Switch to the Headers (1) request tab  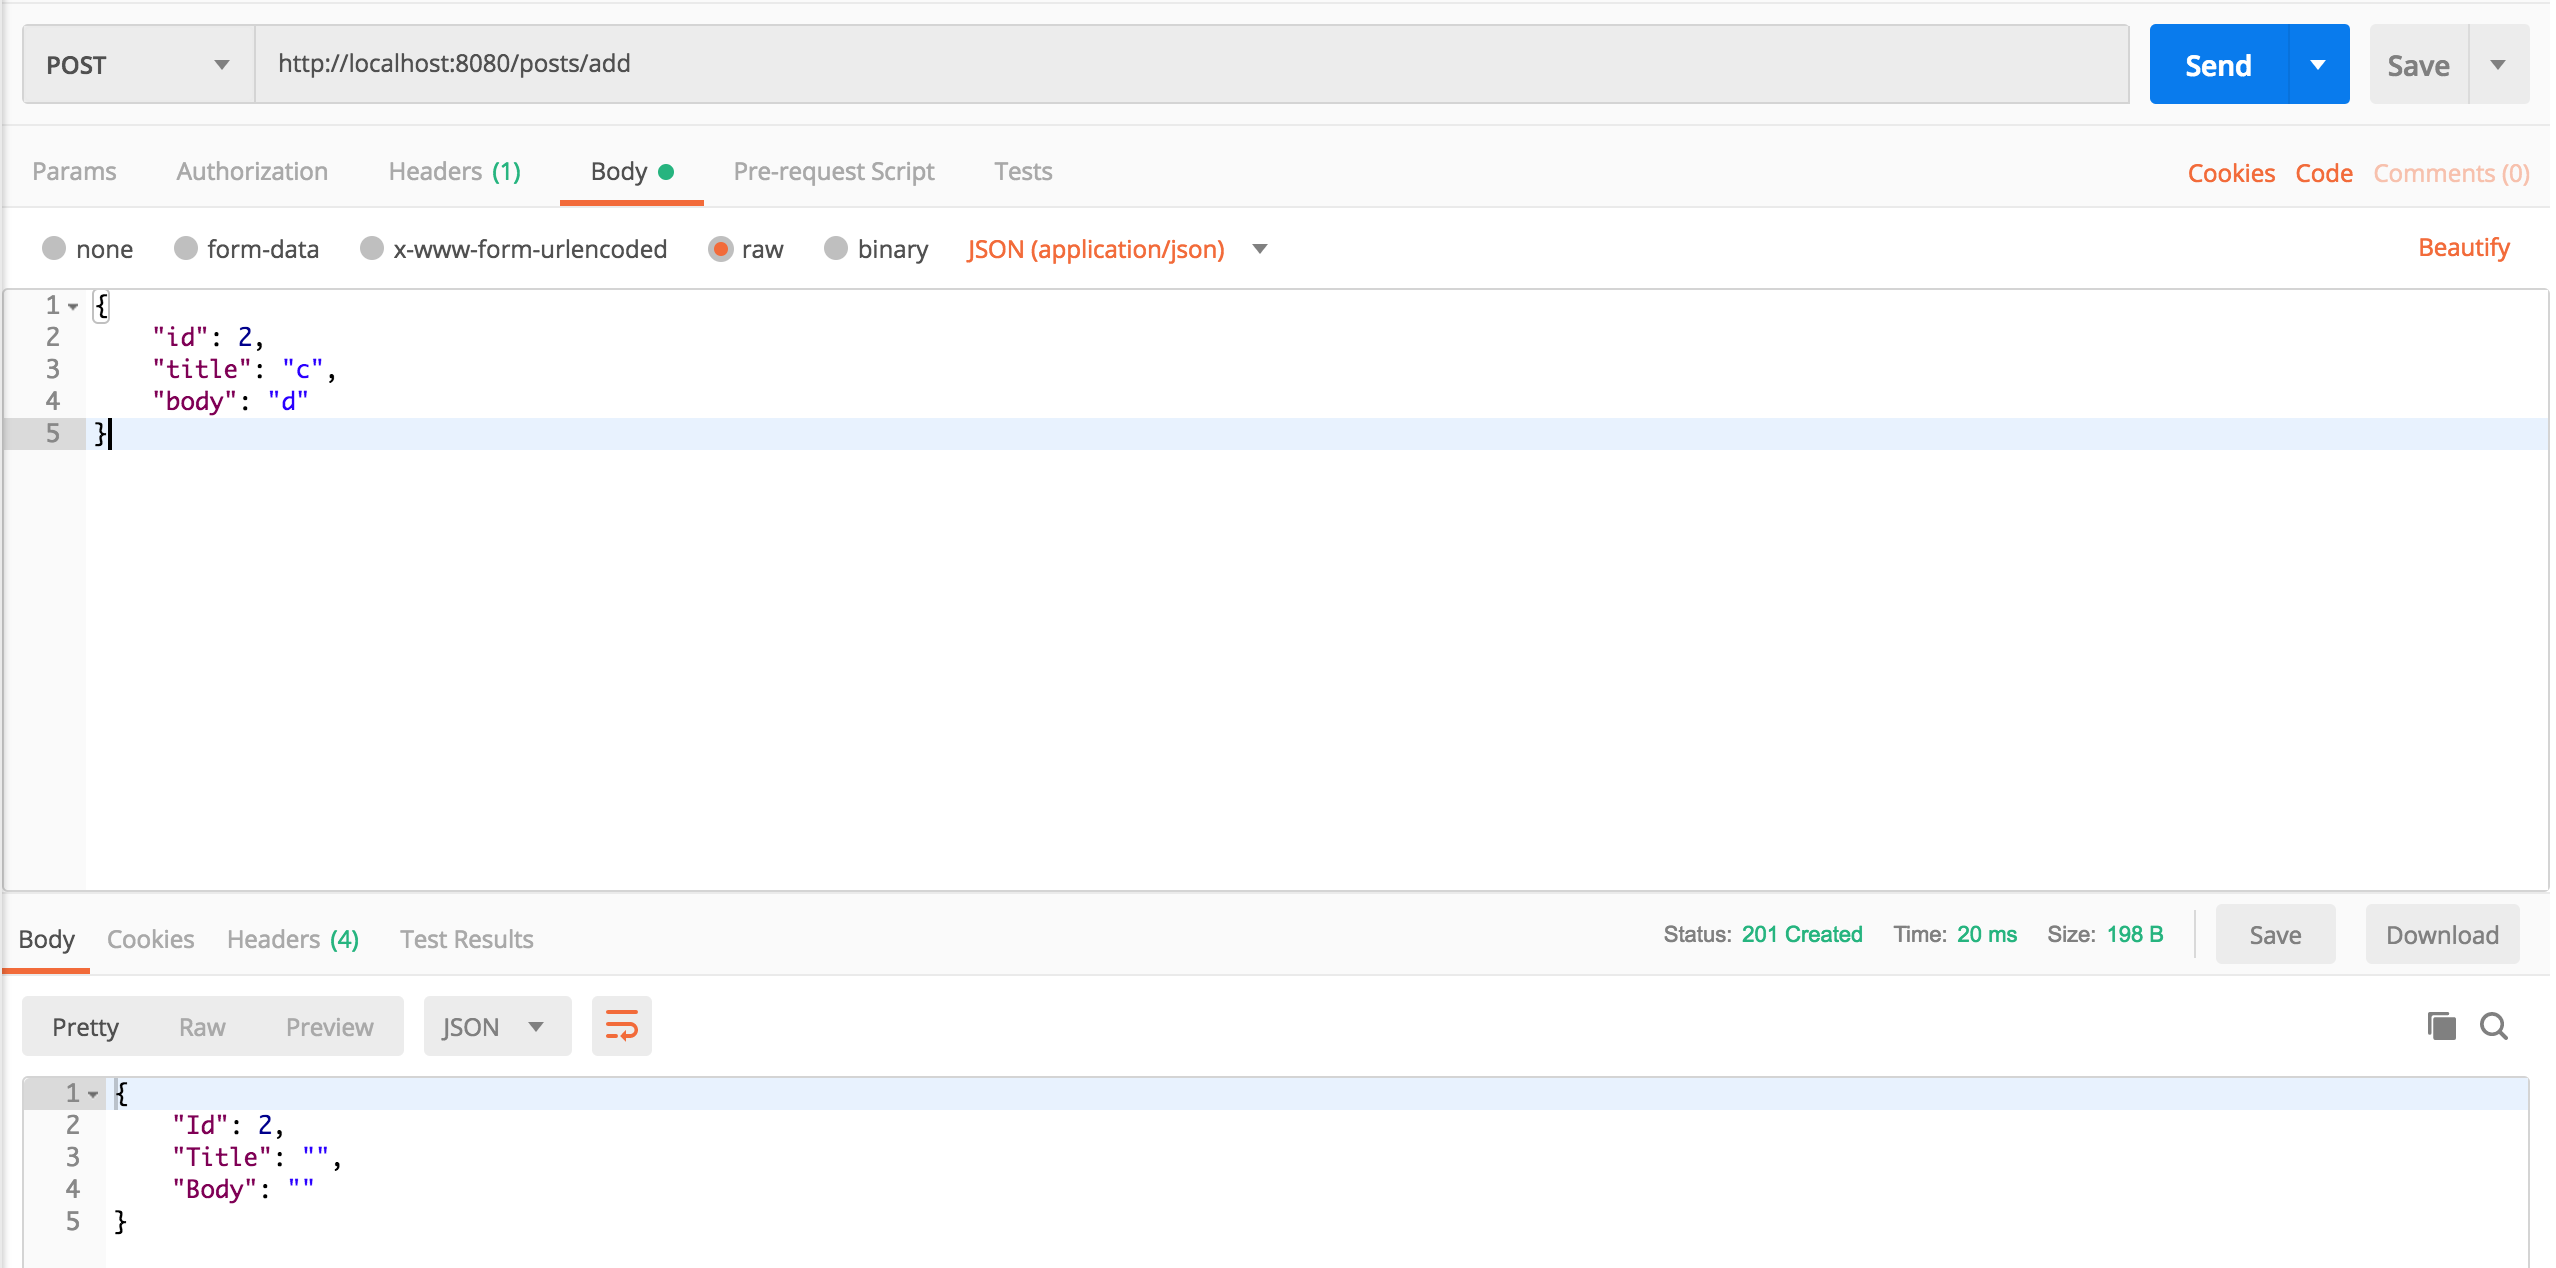454,172
